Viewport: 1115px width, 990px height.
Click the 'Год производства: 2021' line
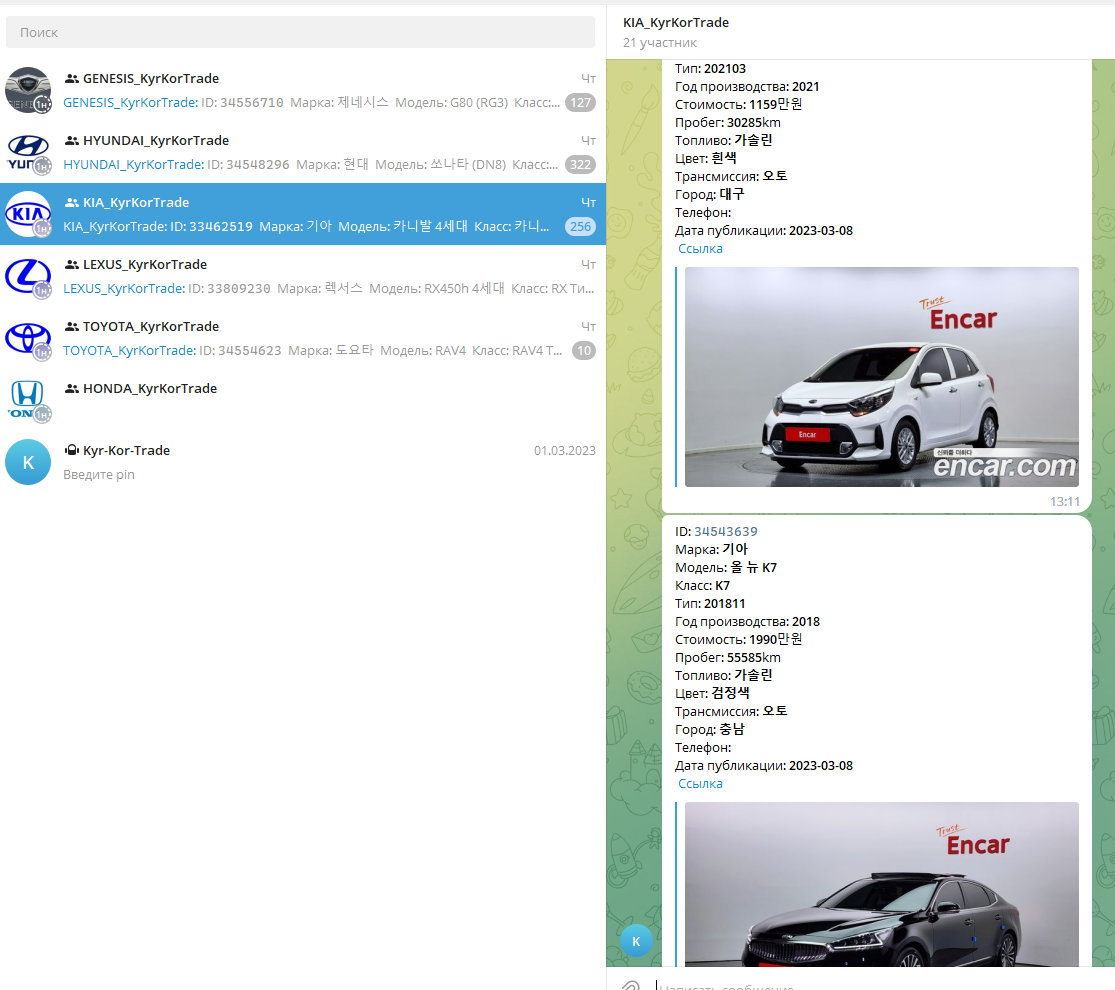tap(747, 87)
